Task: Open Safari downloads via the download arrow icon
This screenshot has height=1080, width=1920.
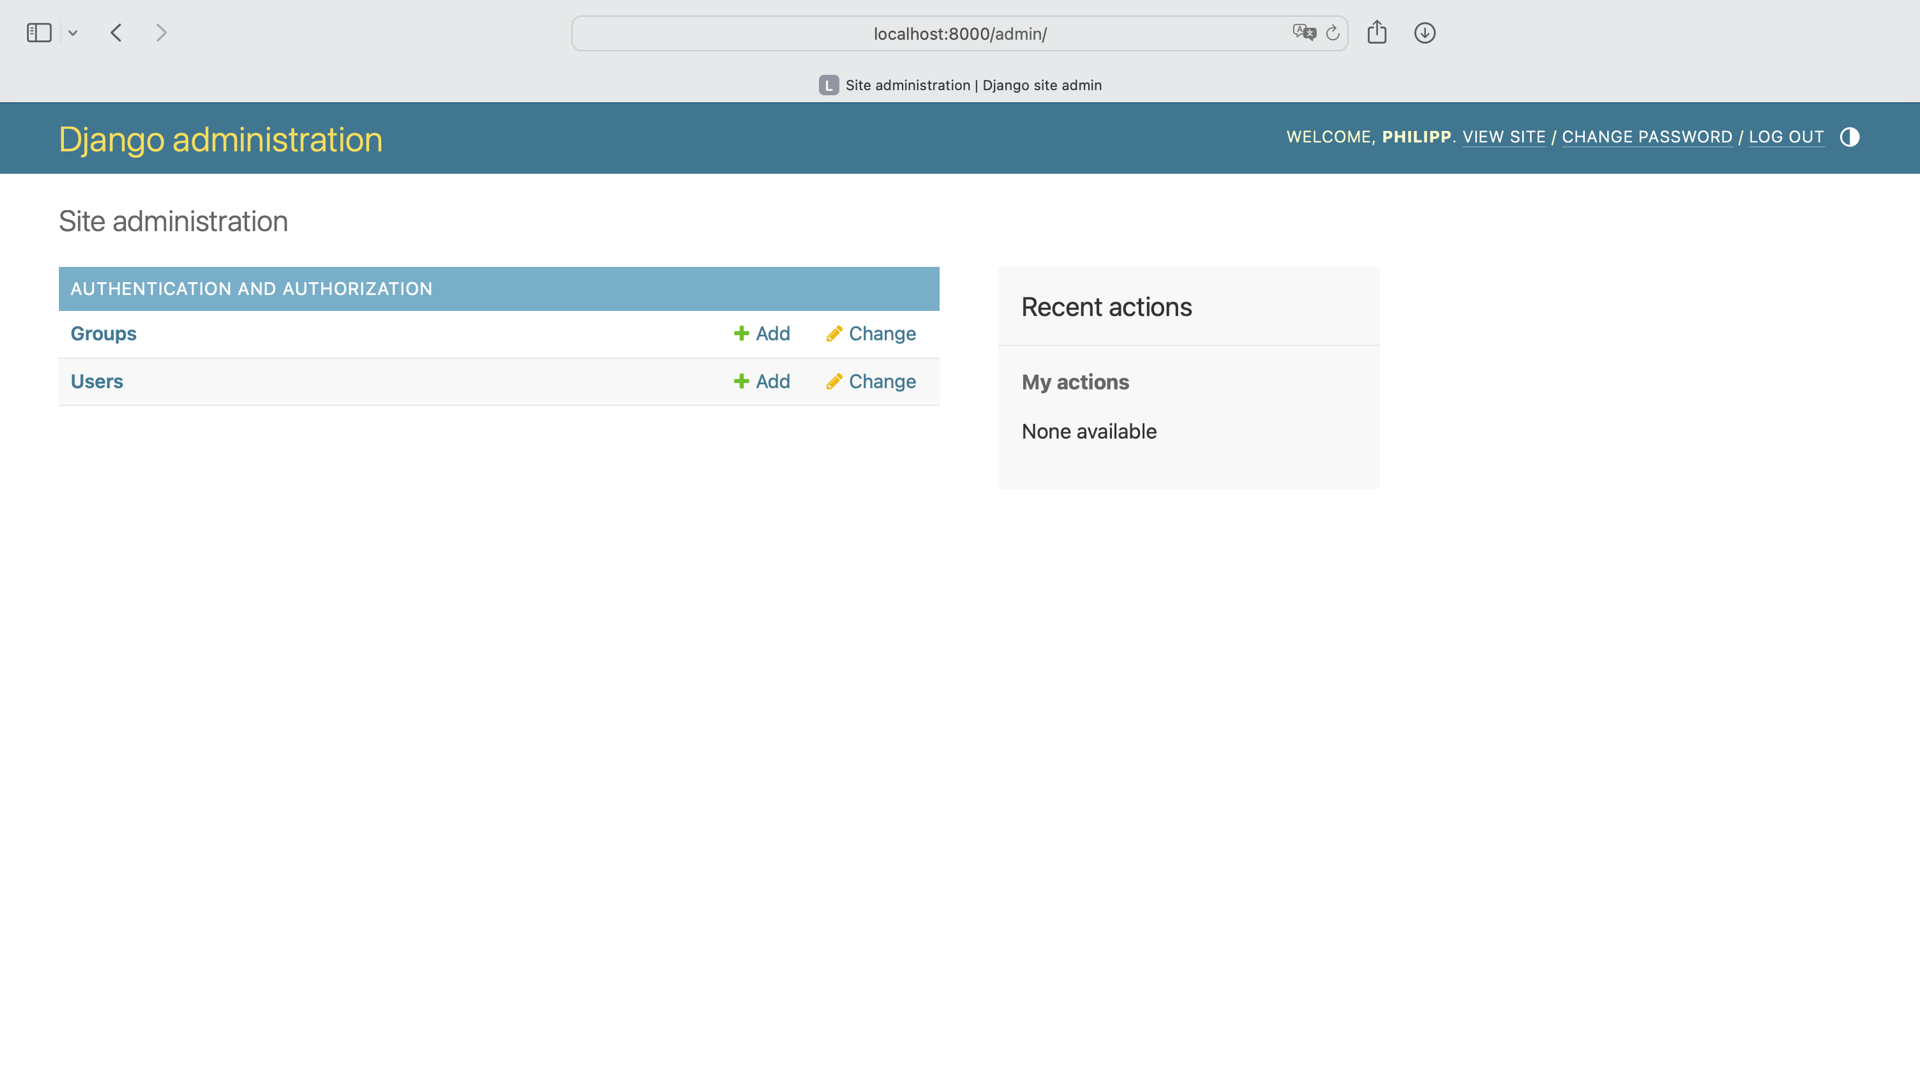Action: [1424, 32]
